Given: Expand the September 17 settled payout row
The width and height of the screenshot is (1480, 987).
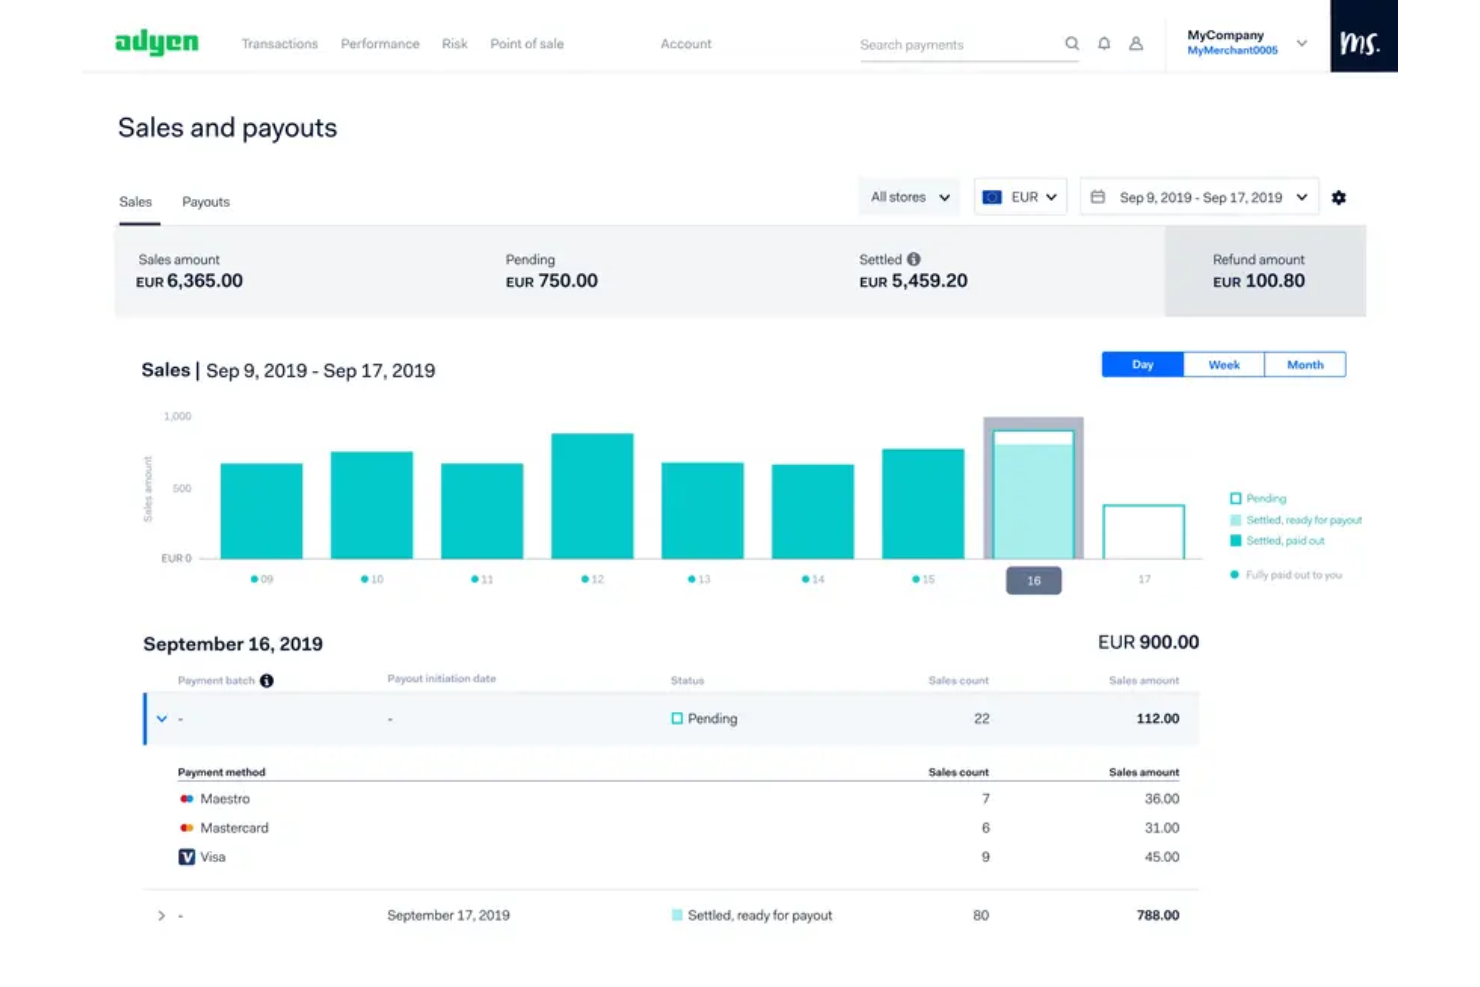Looking at the screenshot, I should [161, 914].
